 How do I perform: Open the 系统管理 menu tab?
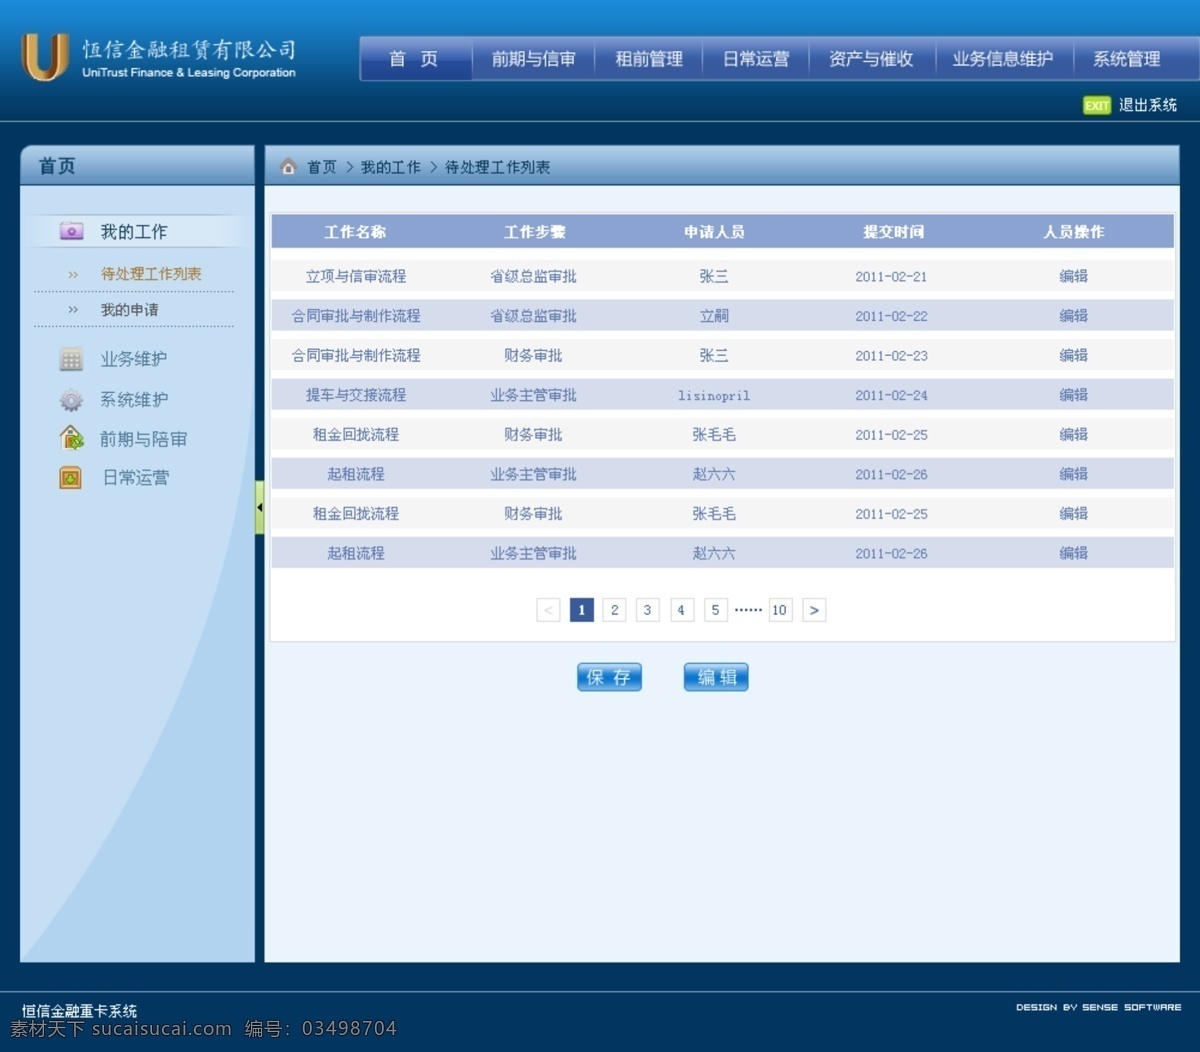pyautogui.click(x=1127, y=59)
